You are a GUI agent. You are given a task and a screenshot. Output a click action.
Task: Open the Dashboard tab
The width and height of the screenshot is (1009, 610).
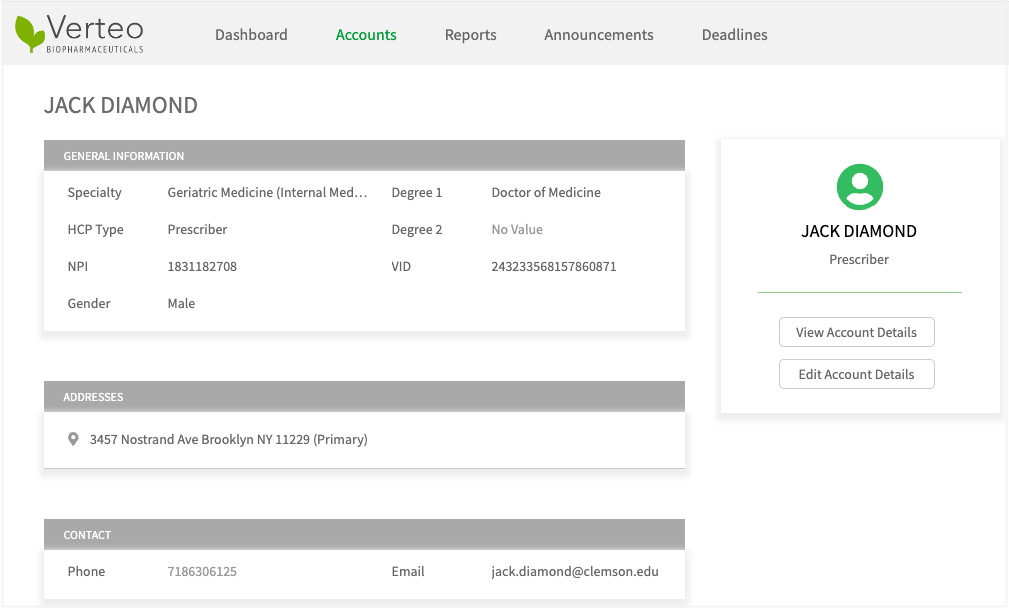(251, 35)
